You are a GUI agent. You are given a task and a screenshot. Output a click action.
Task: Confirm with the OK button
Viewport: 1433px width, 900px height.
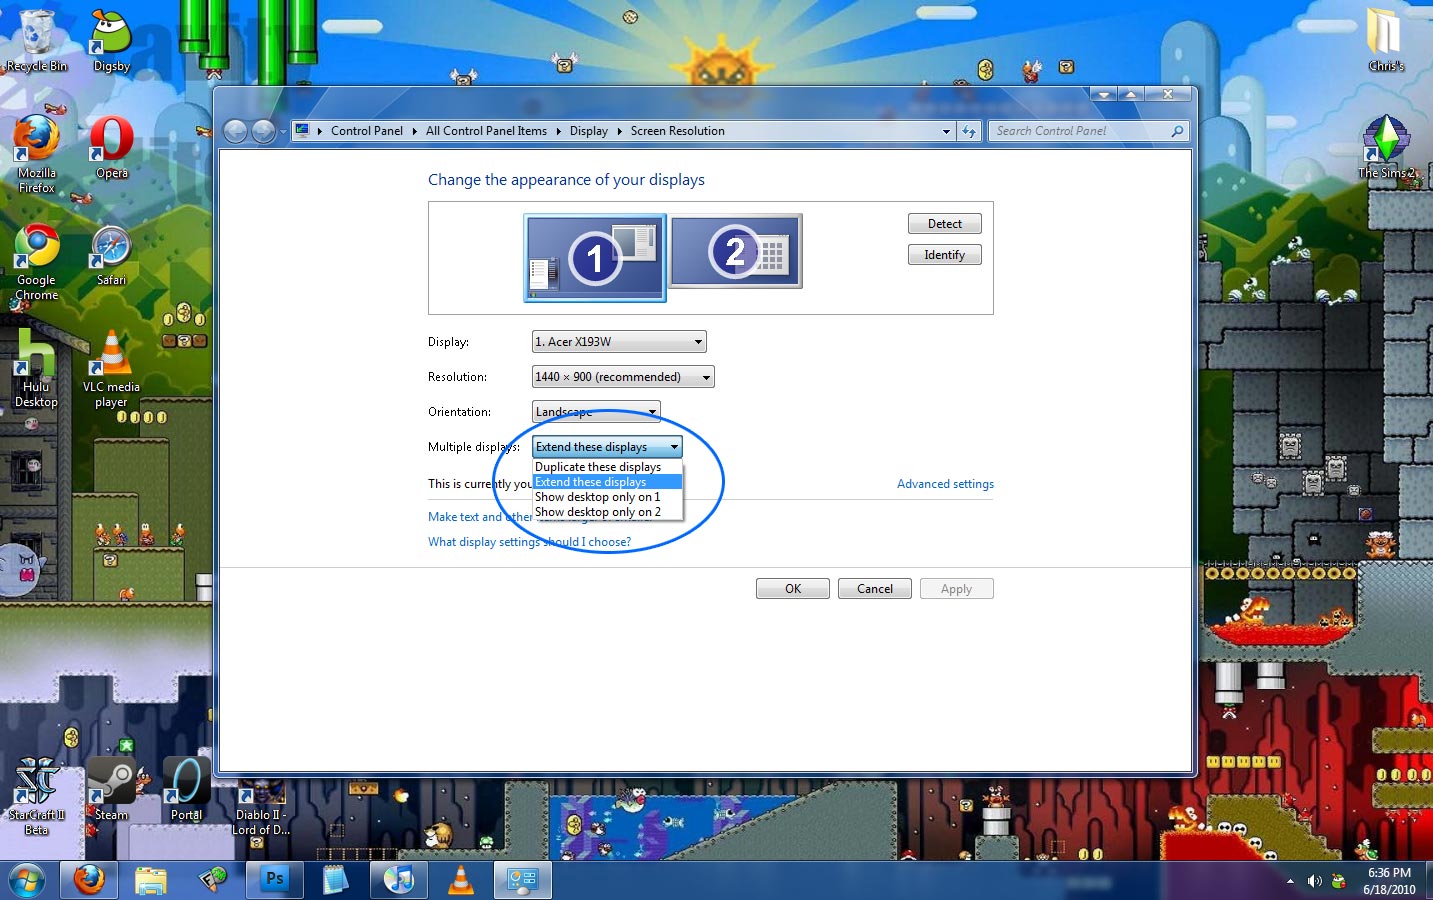point(793,589)
